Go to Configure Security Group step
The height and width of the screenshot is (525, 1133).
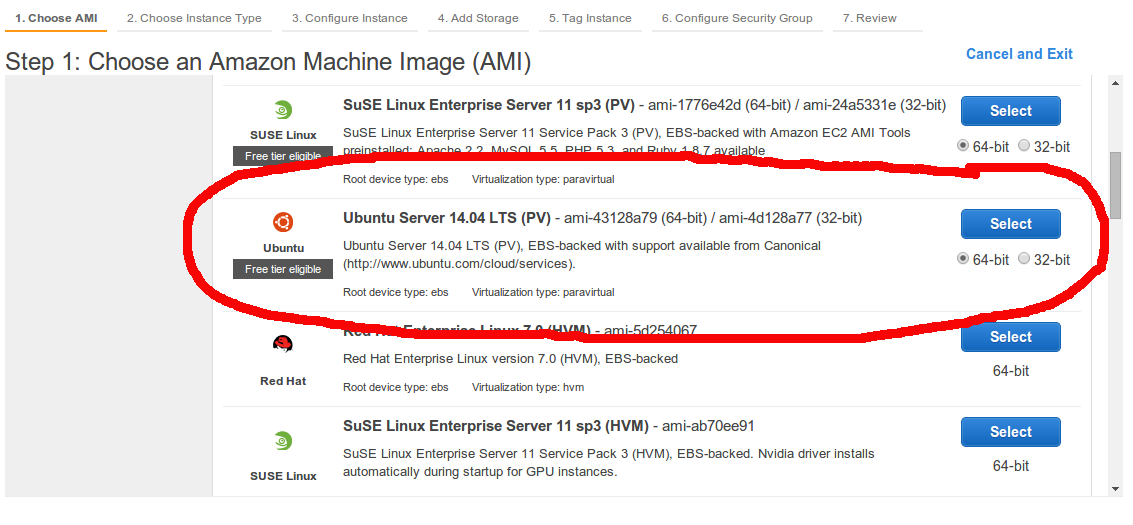[737, 18]
